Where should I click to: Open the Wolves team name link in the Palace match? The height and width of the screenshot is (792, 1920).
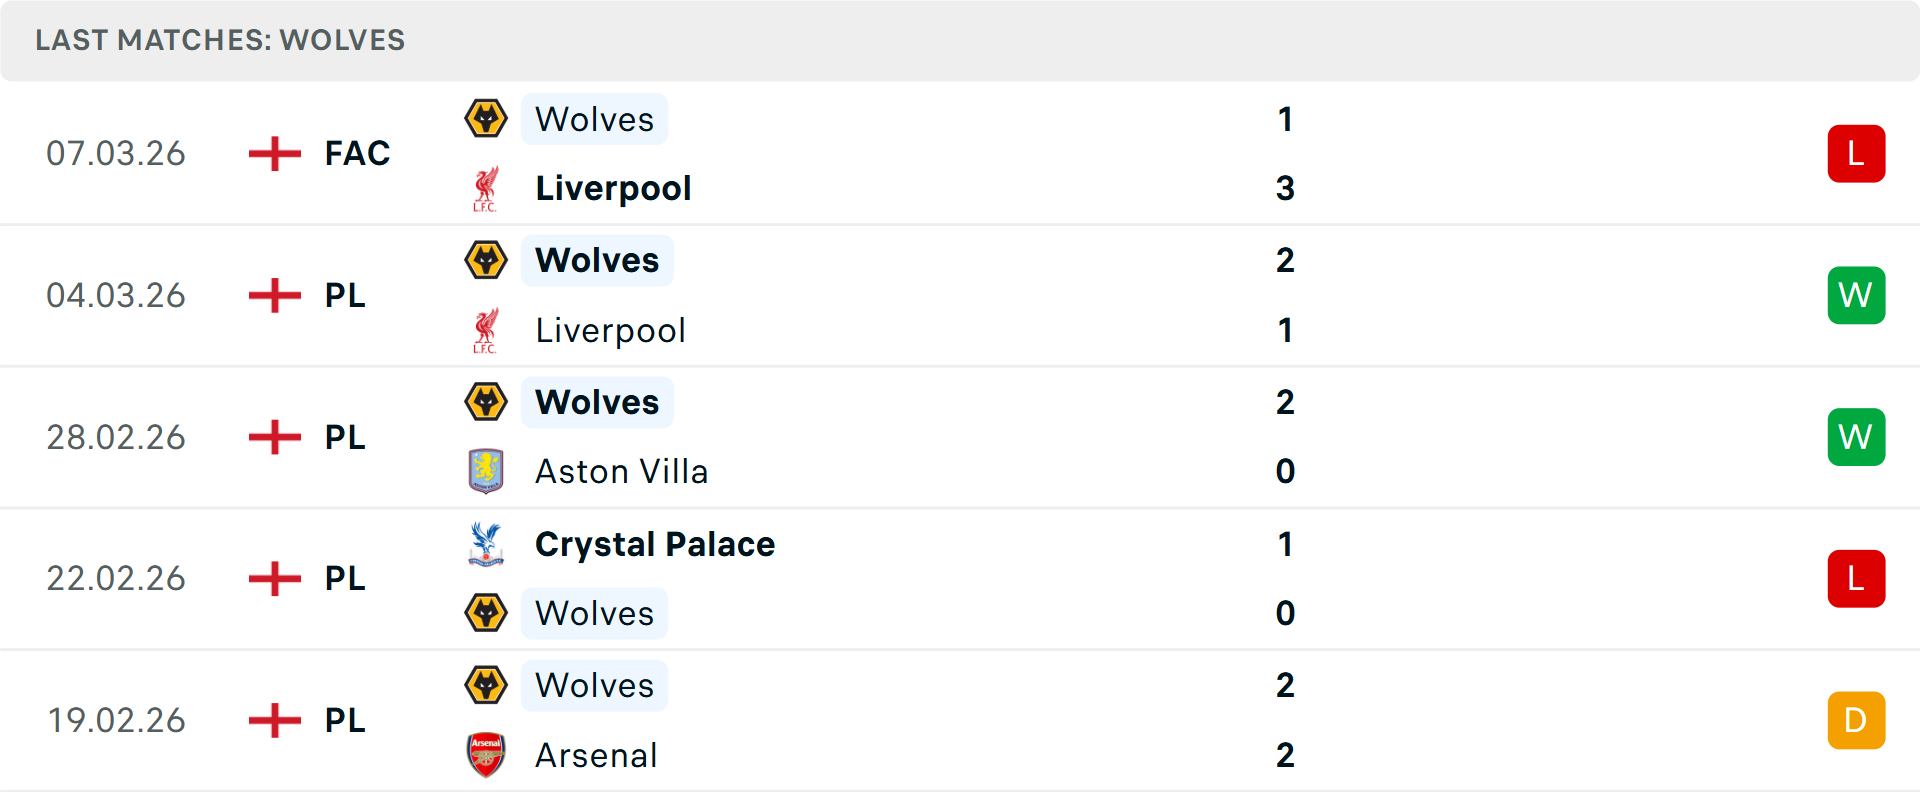tap(594, 613)
